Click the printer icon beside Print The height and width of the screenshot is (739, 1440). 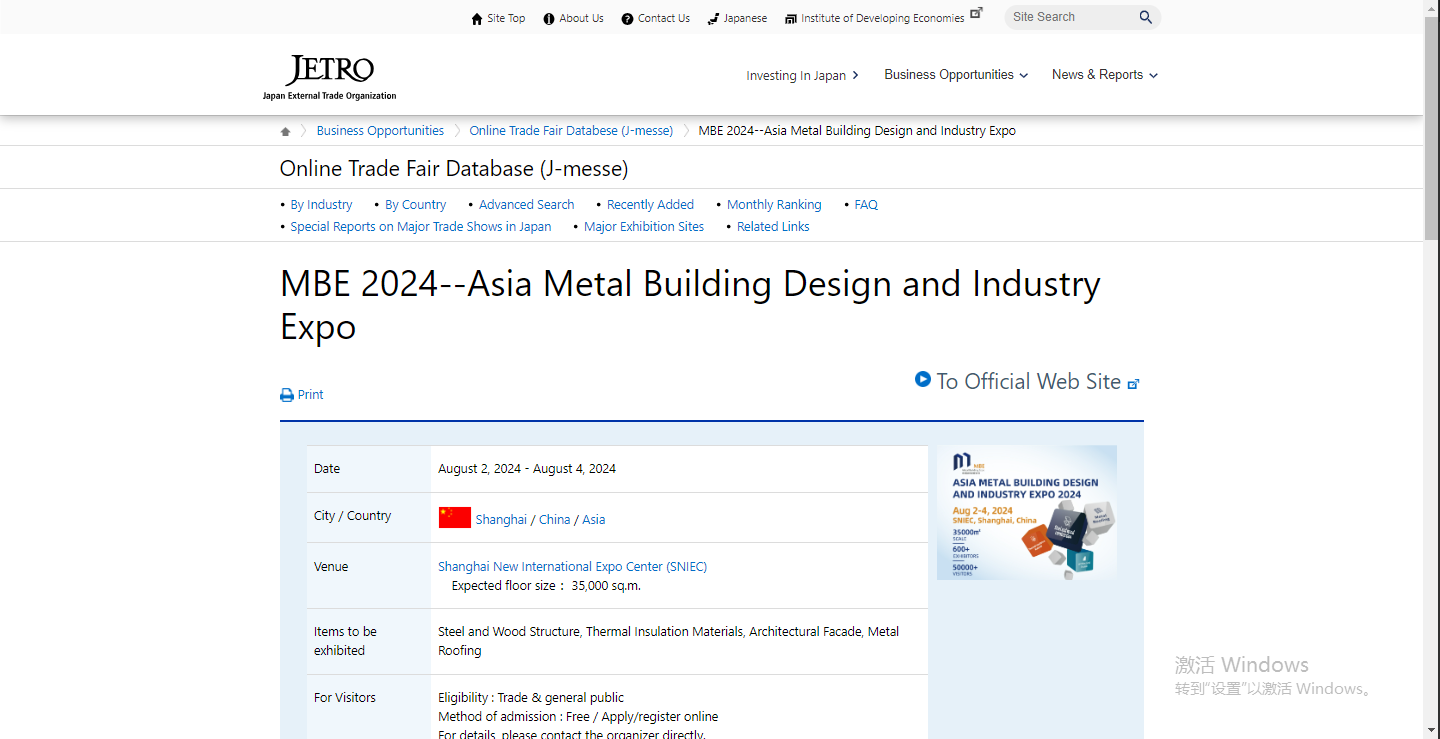[287, 395]
